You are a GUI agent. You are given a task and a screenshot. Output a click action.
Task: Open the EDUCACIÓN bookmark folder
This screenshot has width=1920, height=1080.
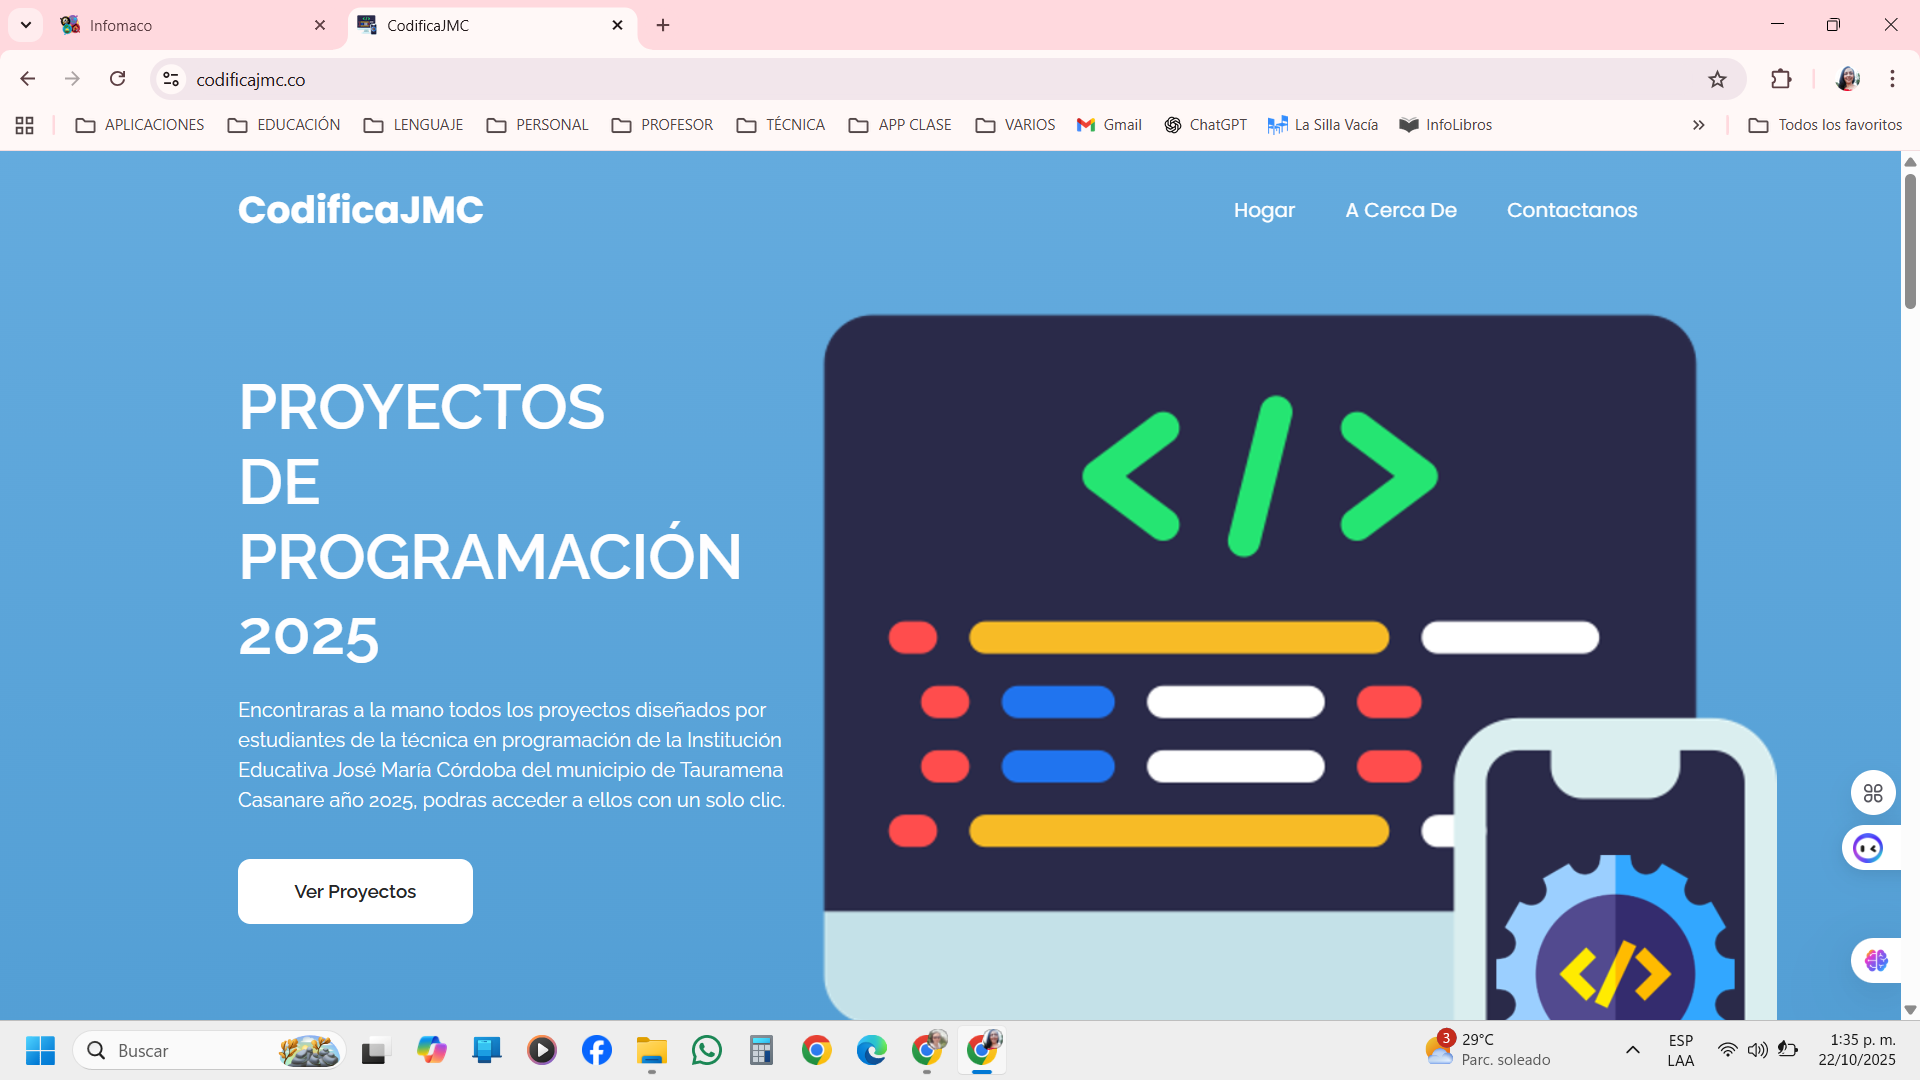(284, 125)
